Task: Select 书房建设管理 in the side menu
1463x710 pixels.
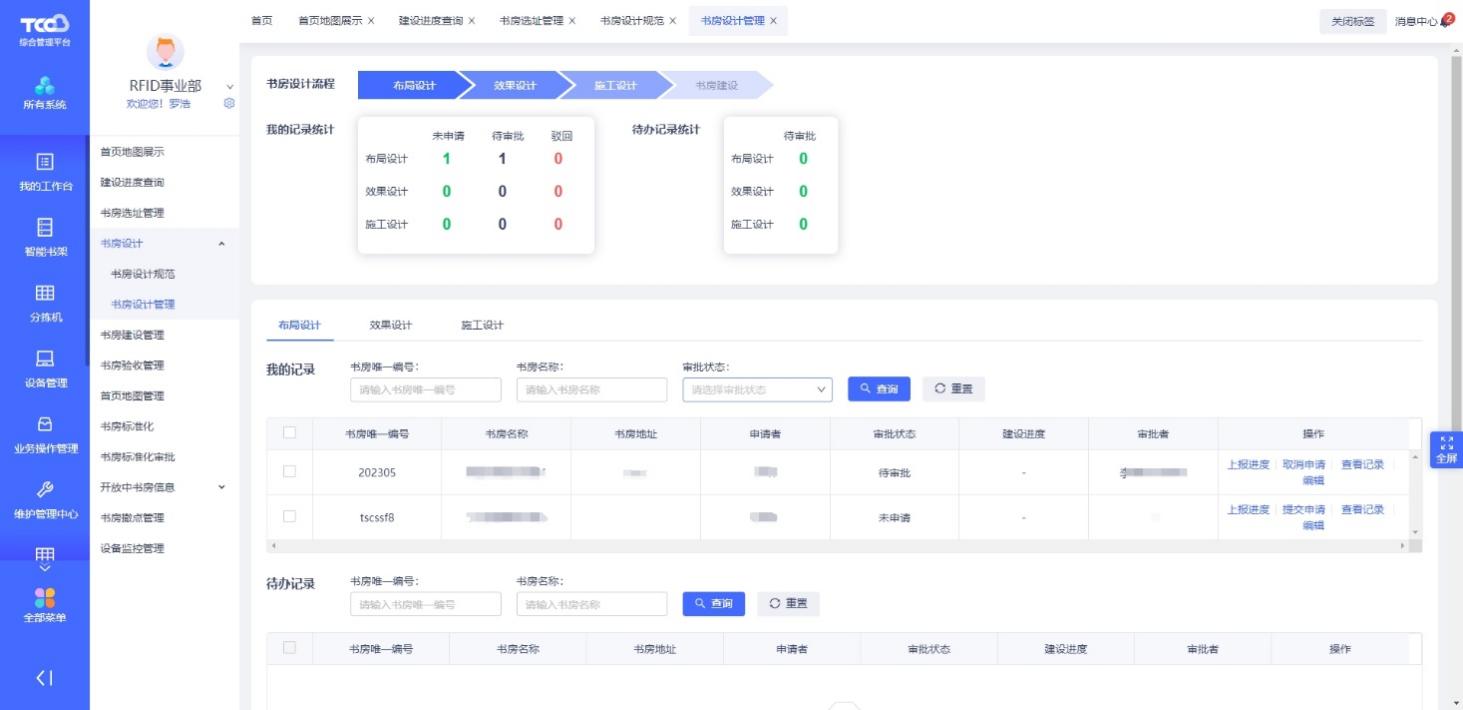Action: click(x=132, y=335)
